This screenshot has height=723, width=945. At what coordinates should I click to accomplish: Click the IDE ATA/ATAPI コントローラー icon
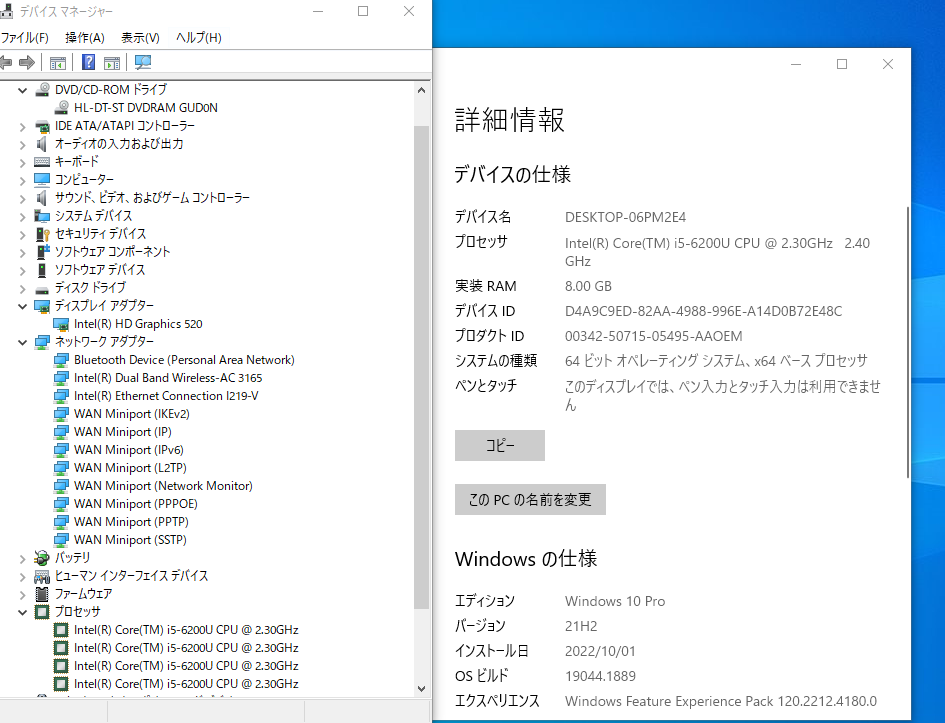[42, 126]
